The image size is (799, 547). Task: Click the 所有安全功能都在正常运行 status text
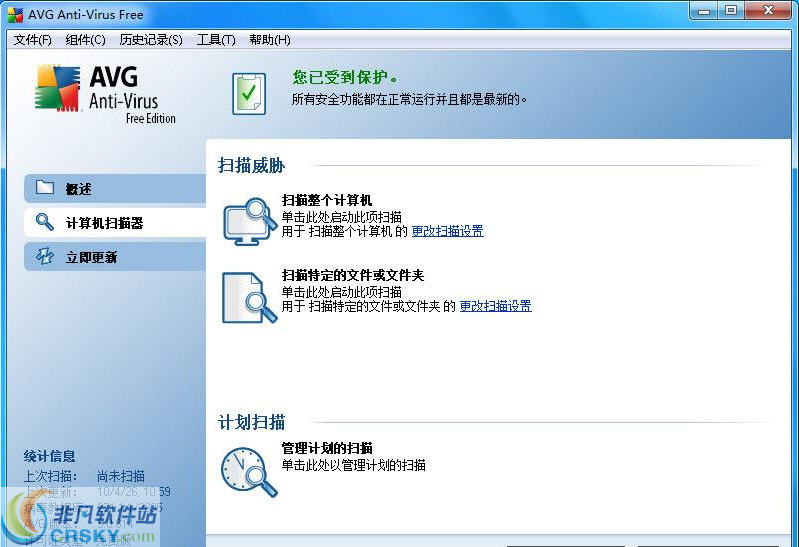[409, 99]
